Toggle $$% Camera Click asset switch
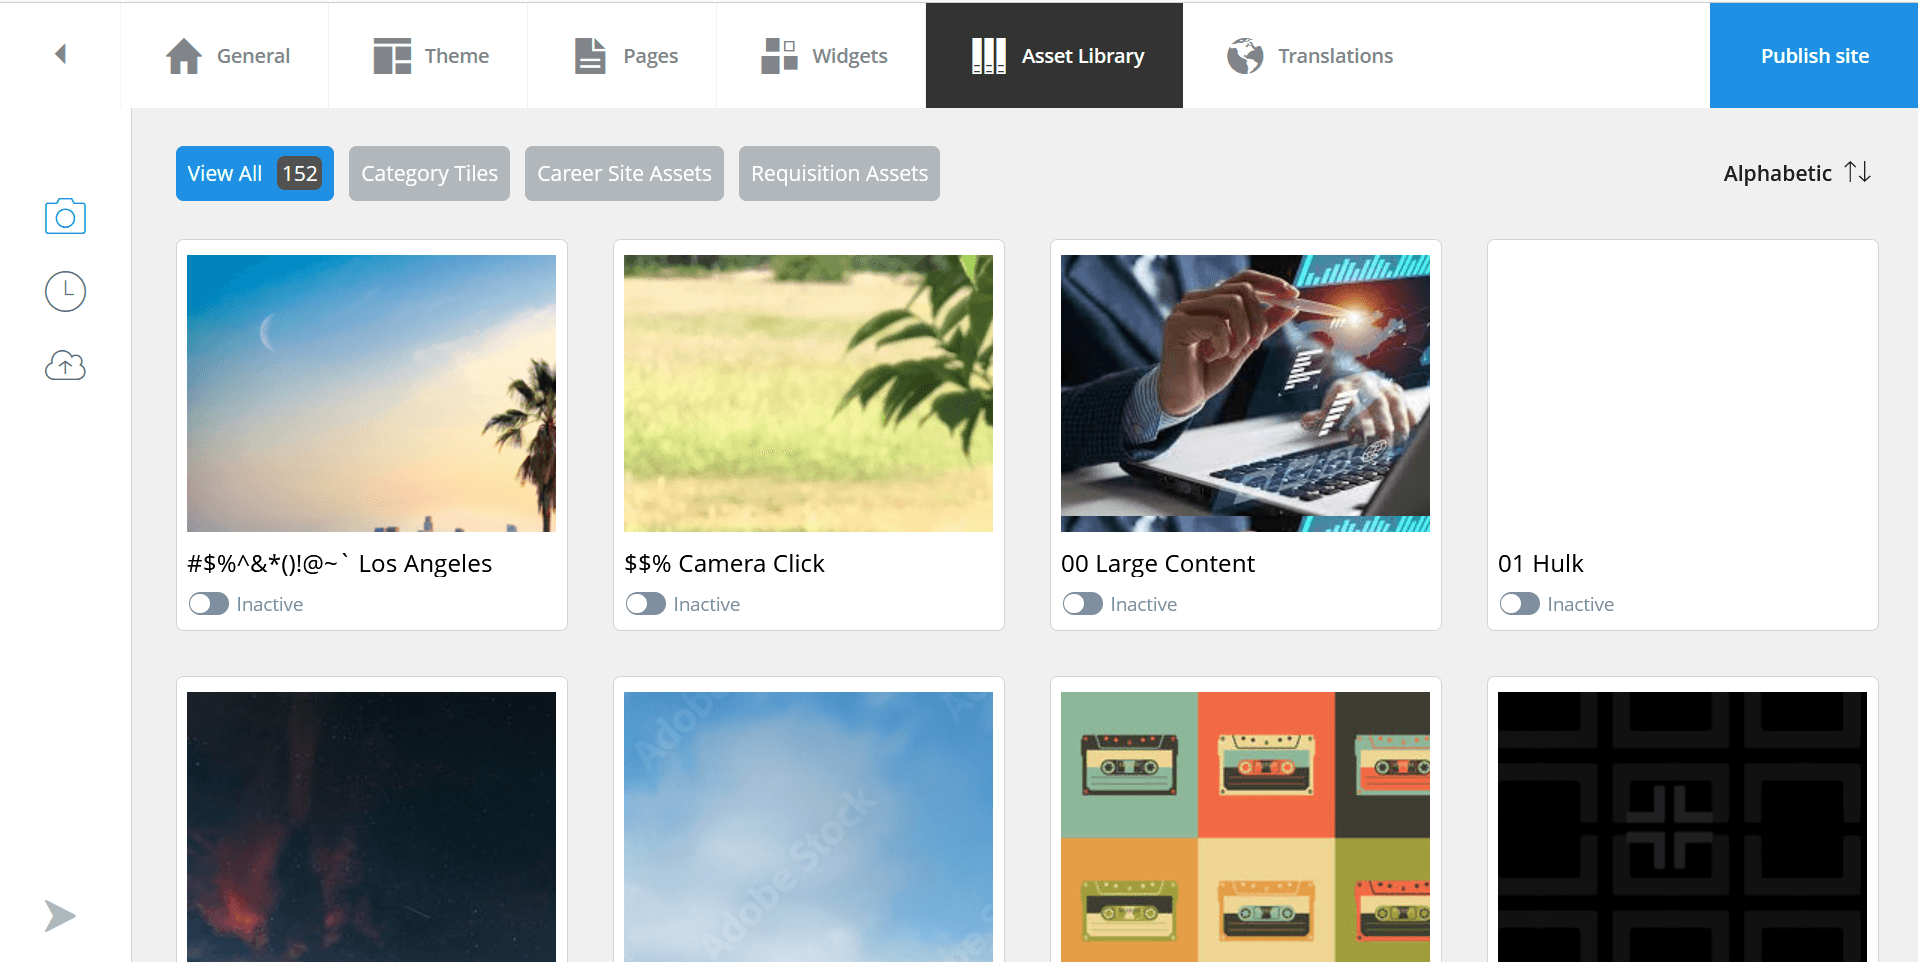Image resolution: width=1918 pixels, height=962 pixels. [x=646, y=604]
